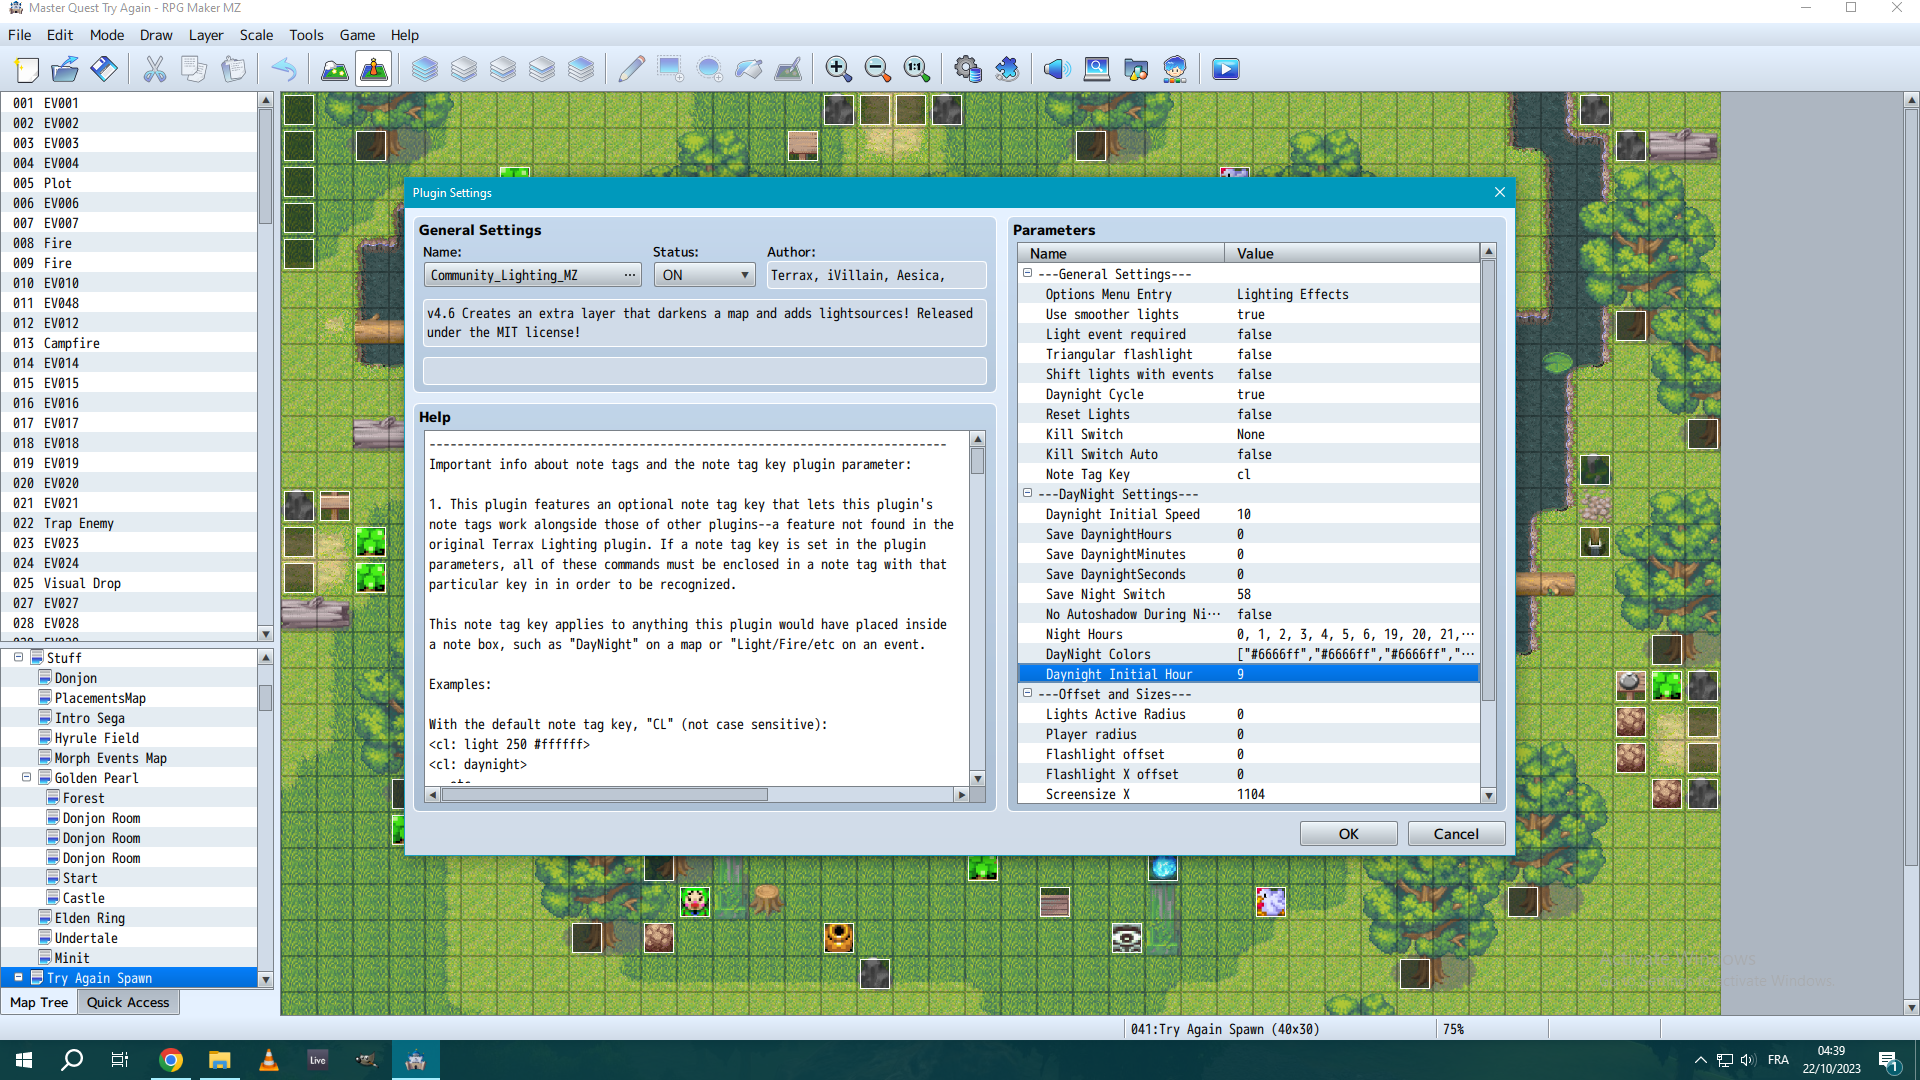
Task: Select the Flood Fill tool
Action: pos(748,69)
